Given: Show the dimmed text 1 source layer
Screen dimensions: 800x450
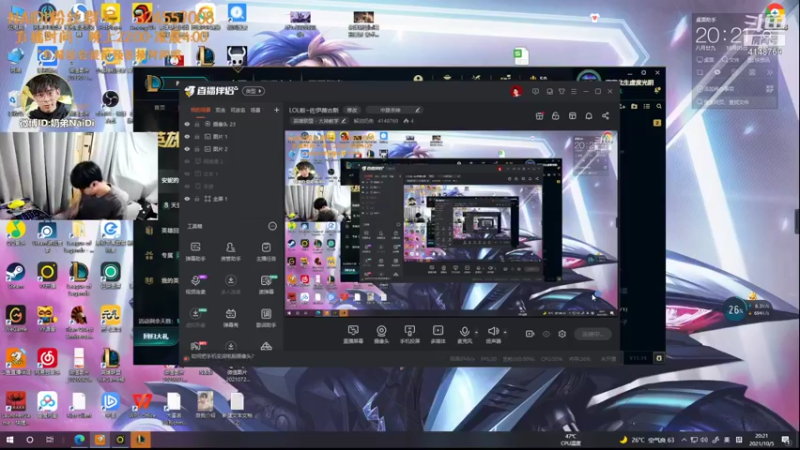Looking at the screenshot, I should [187, 174].
